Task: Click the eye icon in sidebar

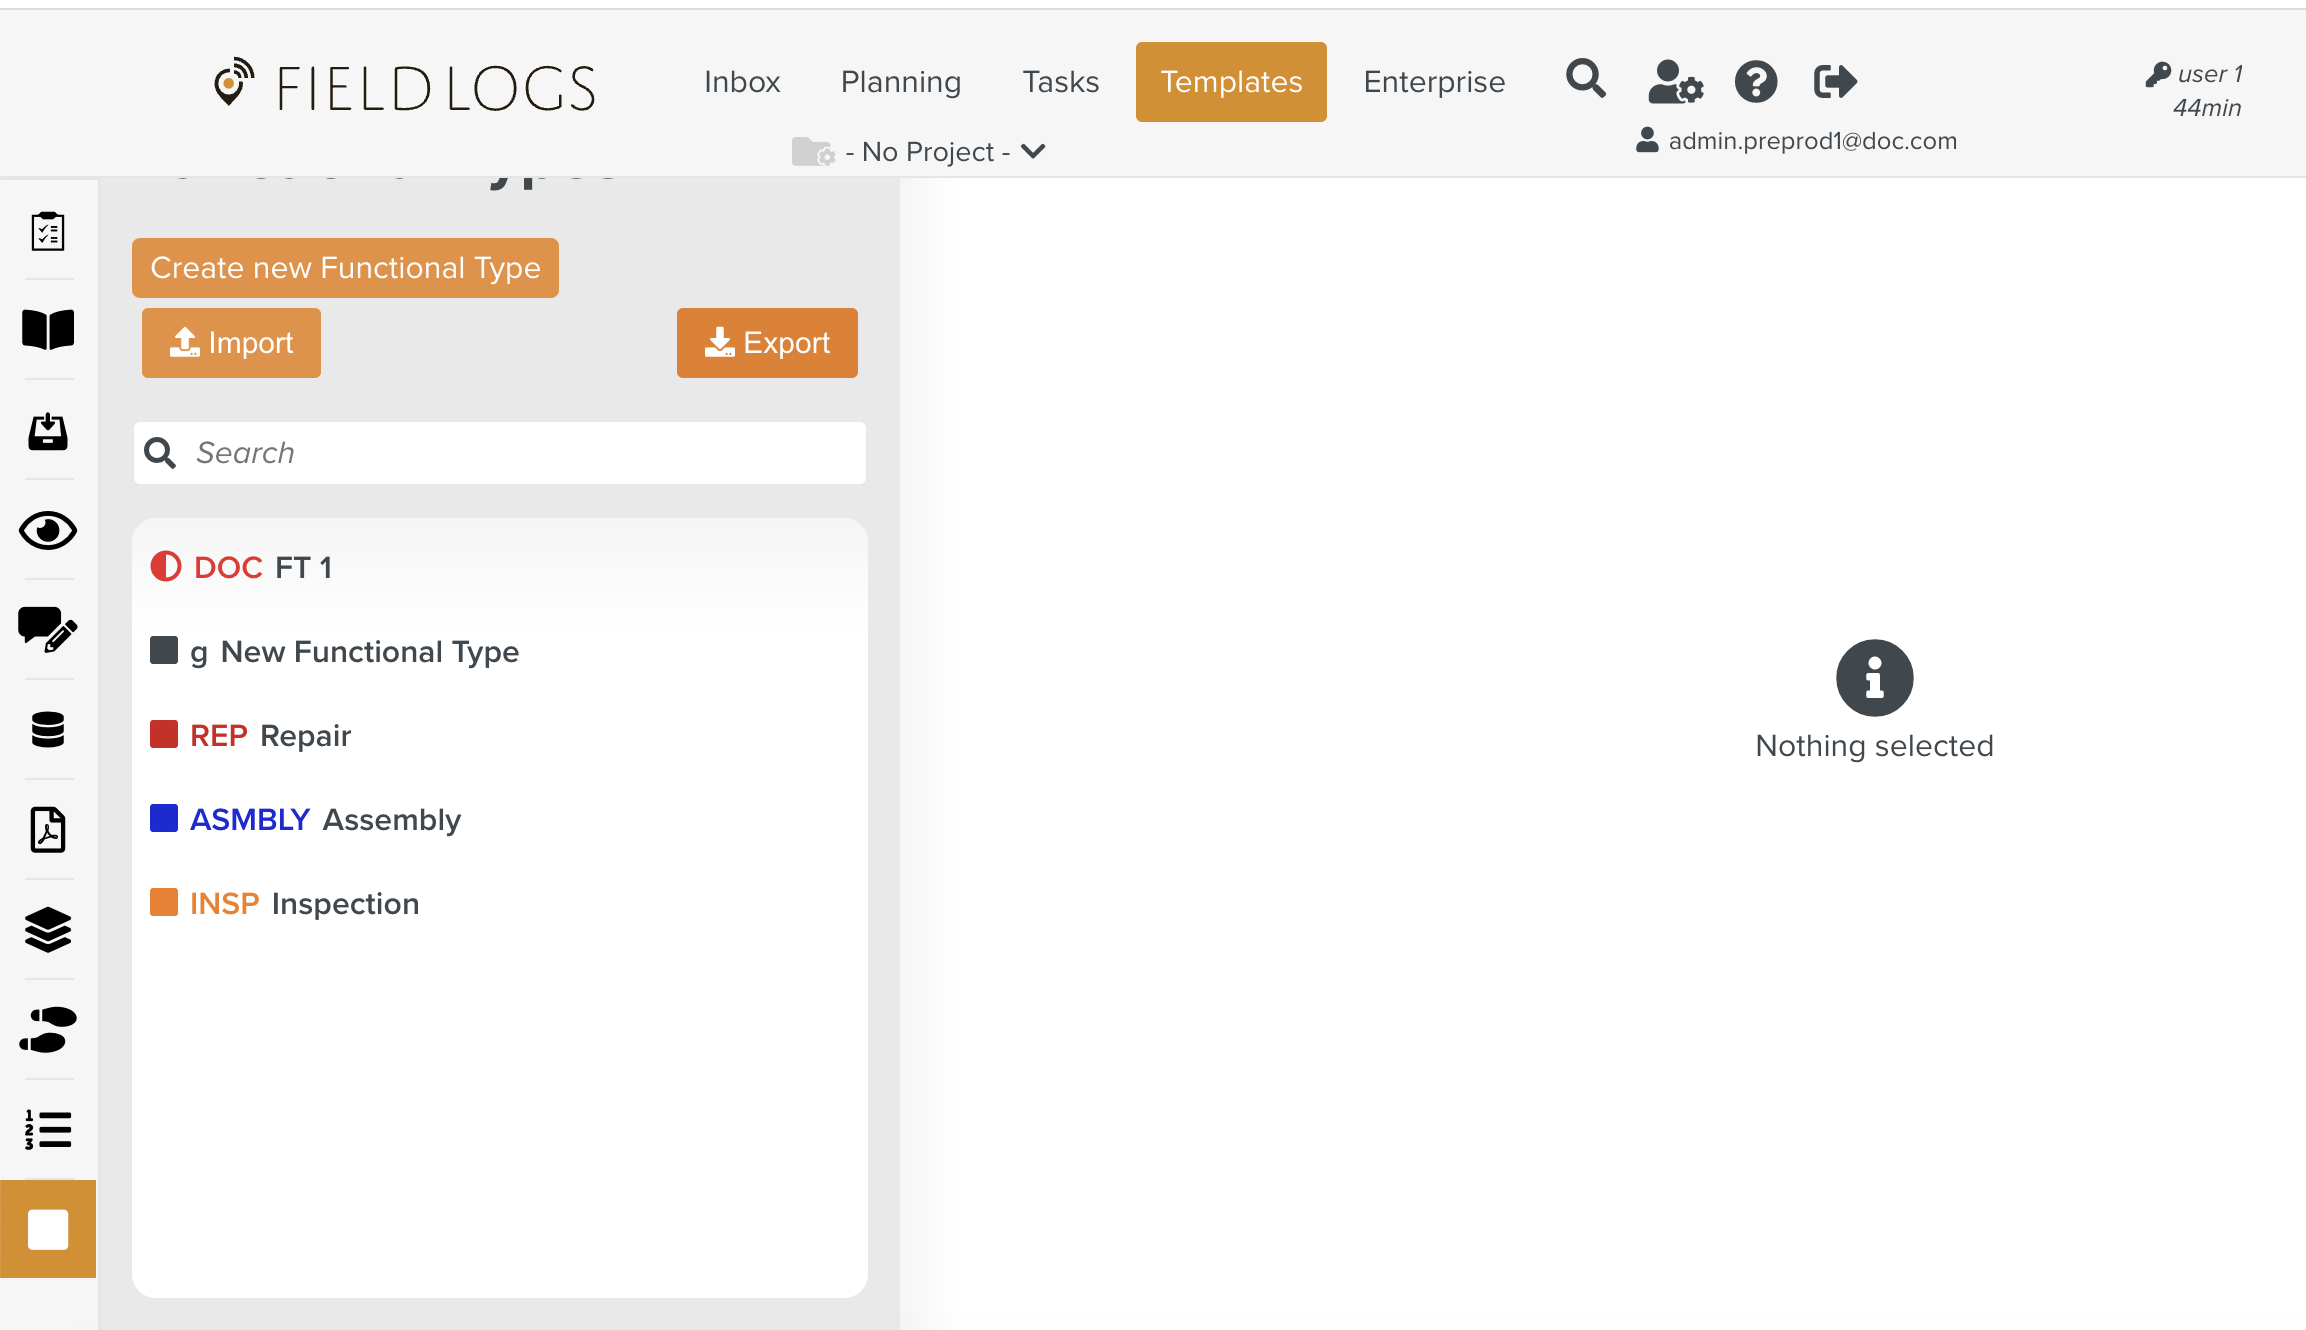Action: [47, 530]
